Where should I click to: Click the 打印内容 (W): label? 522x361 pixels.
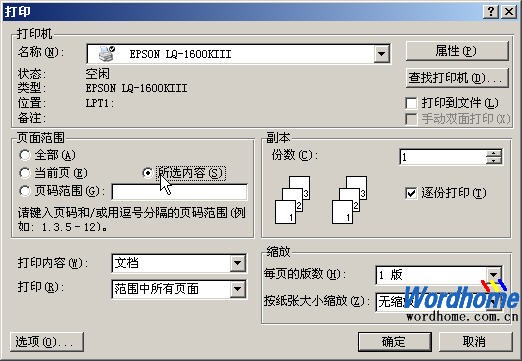point(53,263)
